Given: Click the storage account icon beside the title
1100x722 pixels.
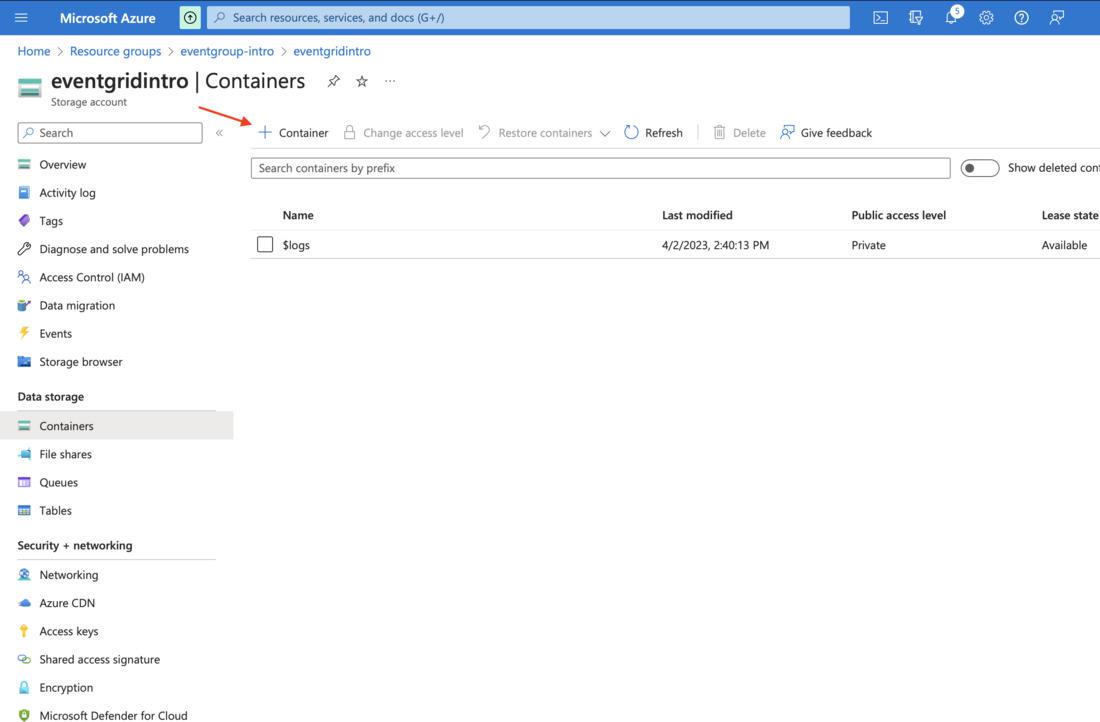Looking at the screenshot, I should tap(29, 88).
